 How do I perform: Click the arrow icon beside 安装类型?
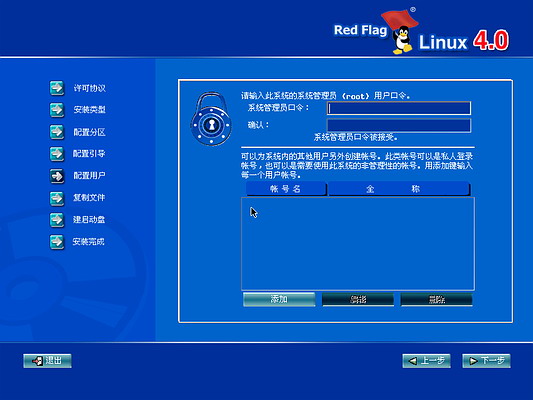click(x=57, y=110)
